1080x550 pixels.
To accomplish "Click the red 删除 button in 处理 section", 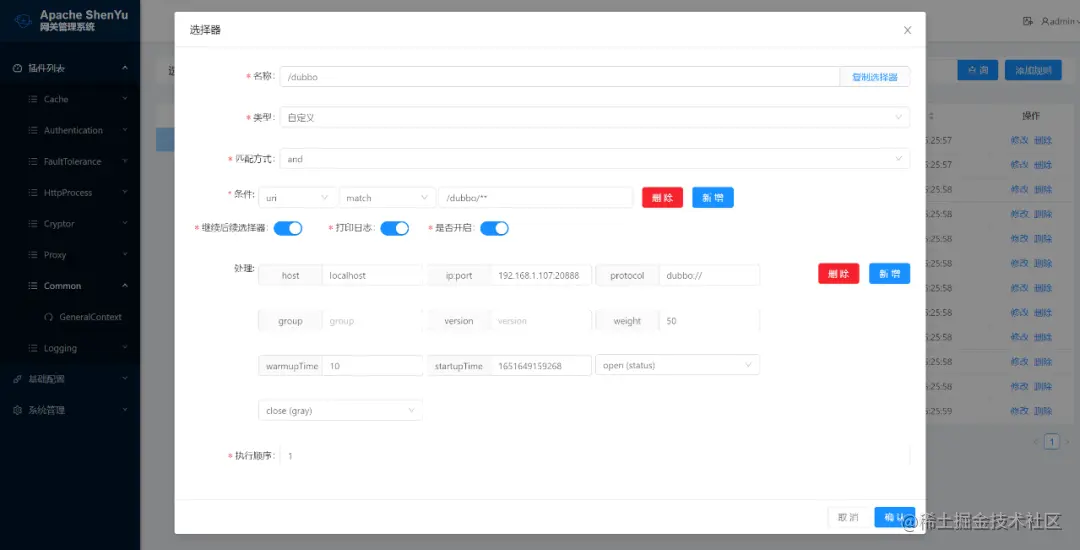I will pos(838,273).
